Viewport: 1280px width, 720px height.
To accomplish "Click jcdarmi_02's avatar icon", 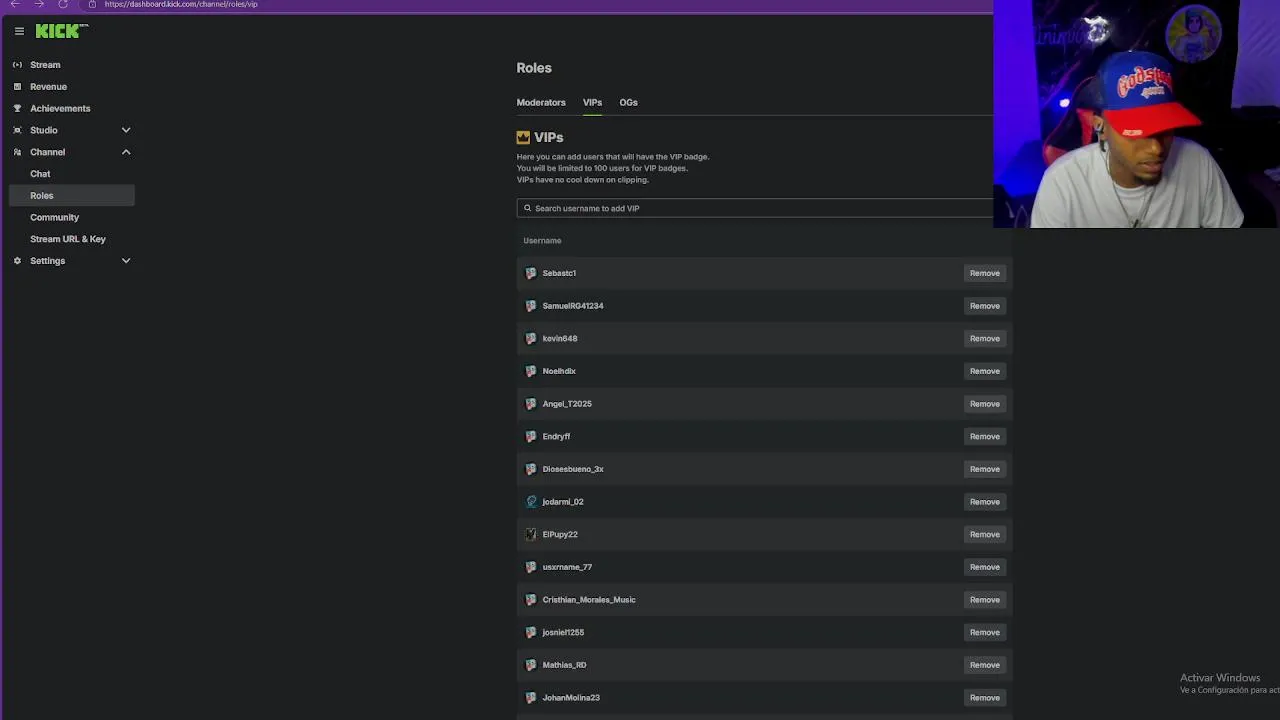I will pyautogui.click(x=531, y=502).
